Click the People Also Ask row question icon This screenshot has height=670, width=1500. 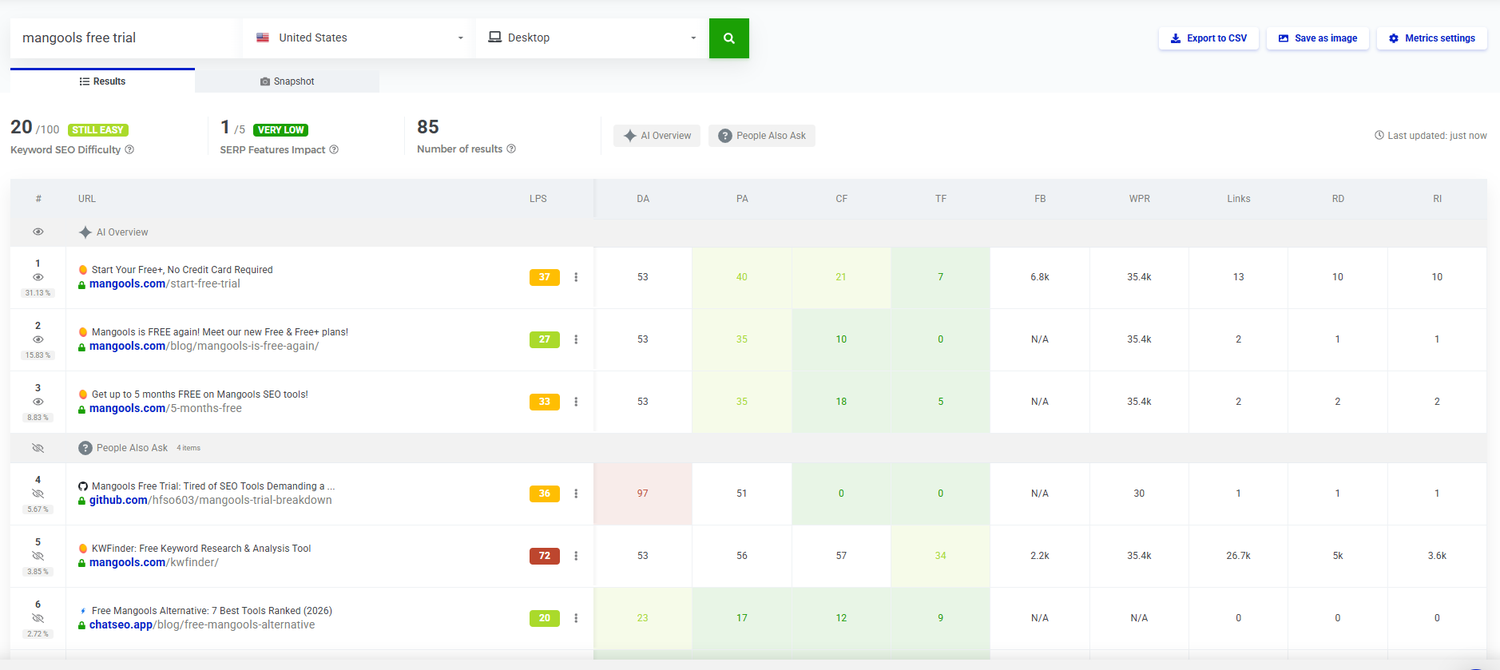point(85,448)
